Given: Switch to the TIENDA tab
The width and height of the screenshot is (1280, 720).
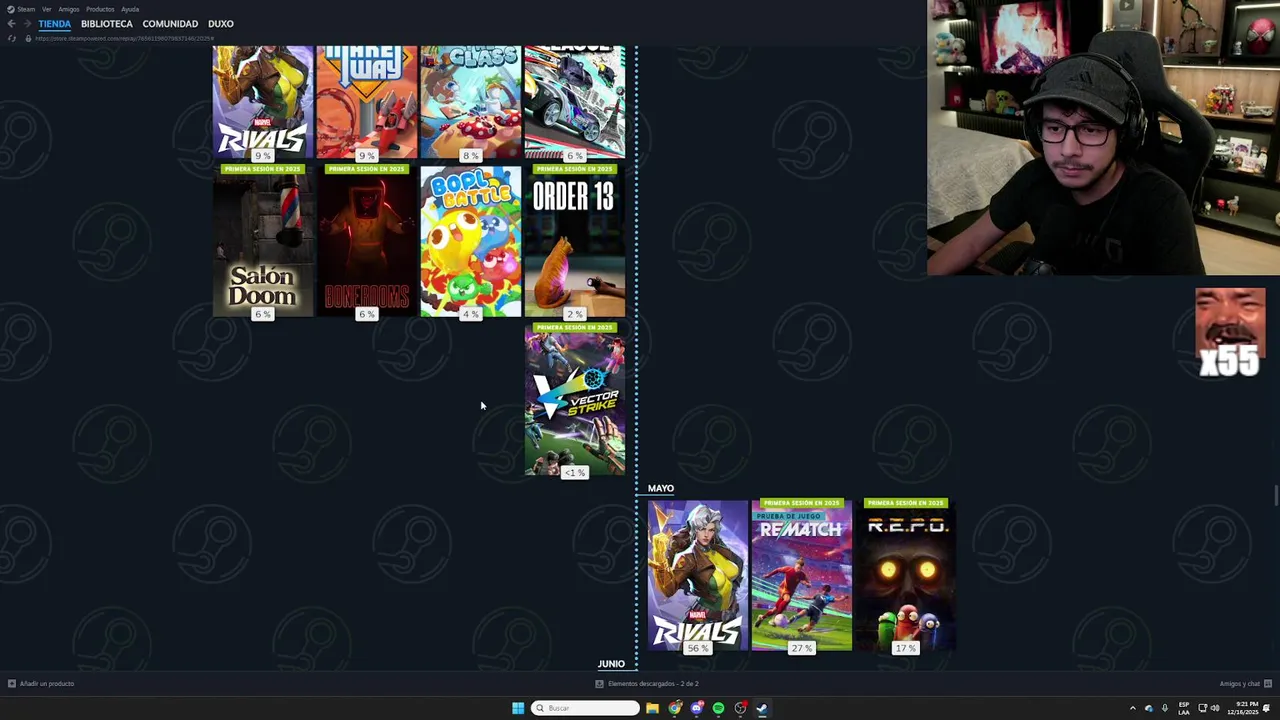Looking at the screenshot, I should pyautogui.click(x=55, y=24).
